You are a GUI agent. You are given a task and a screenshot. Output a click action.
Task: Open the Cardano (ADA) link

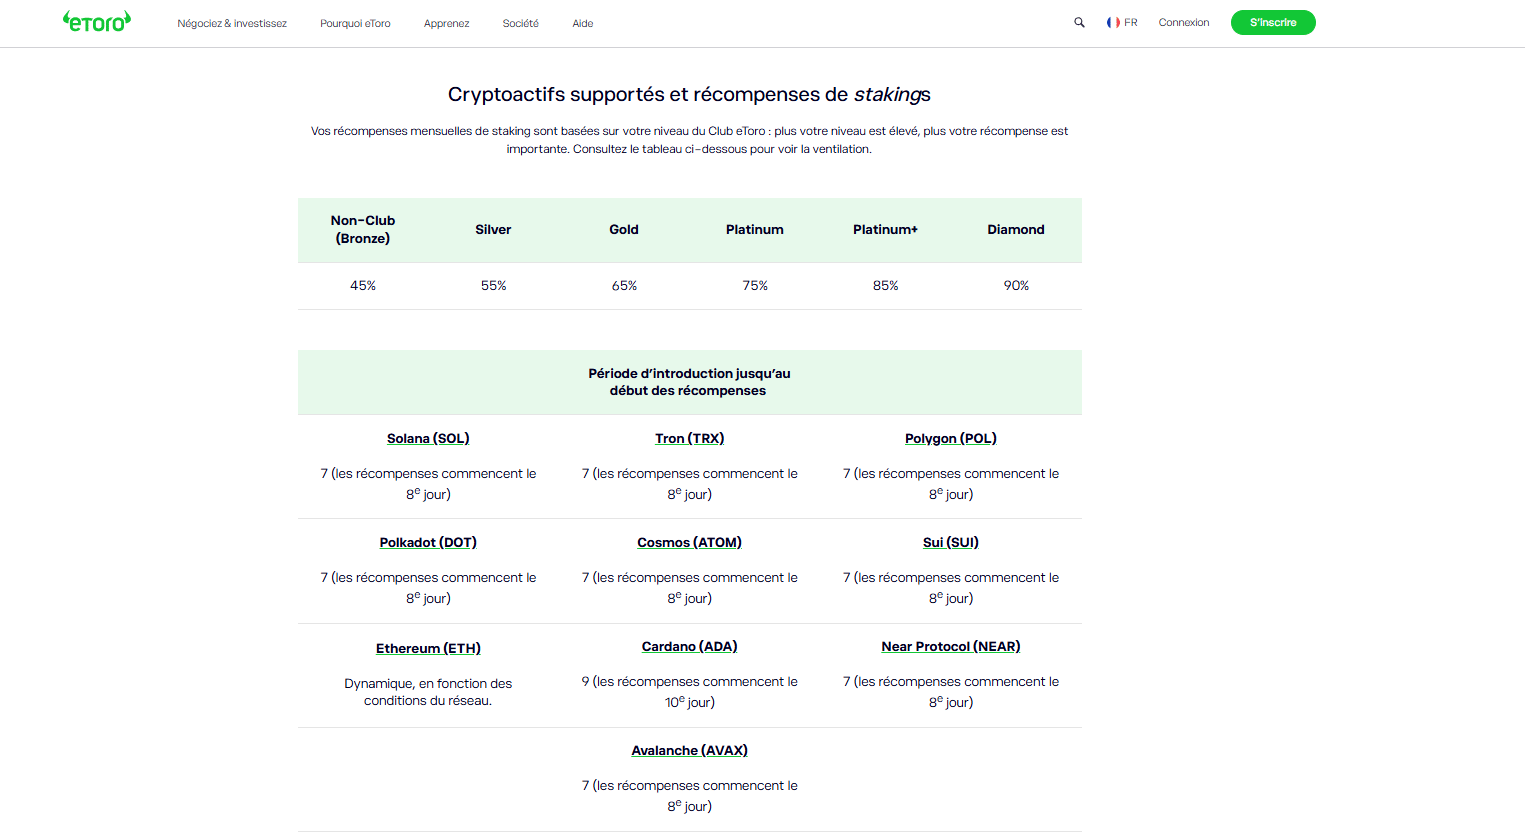coord(690,646)
